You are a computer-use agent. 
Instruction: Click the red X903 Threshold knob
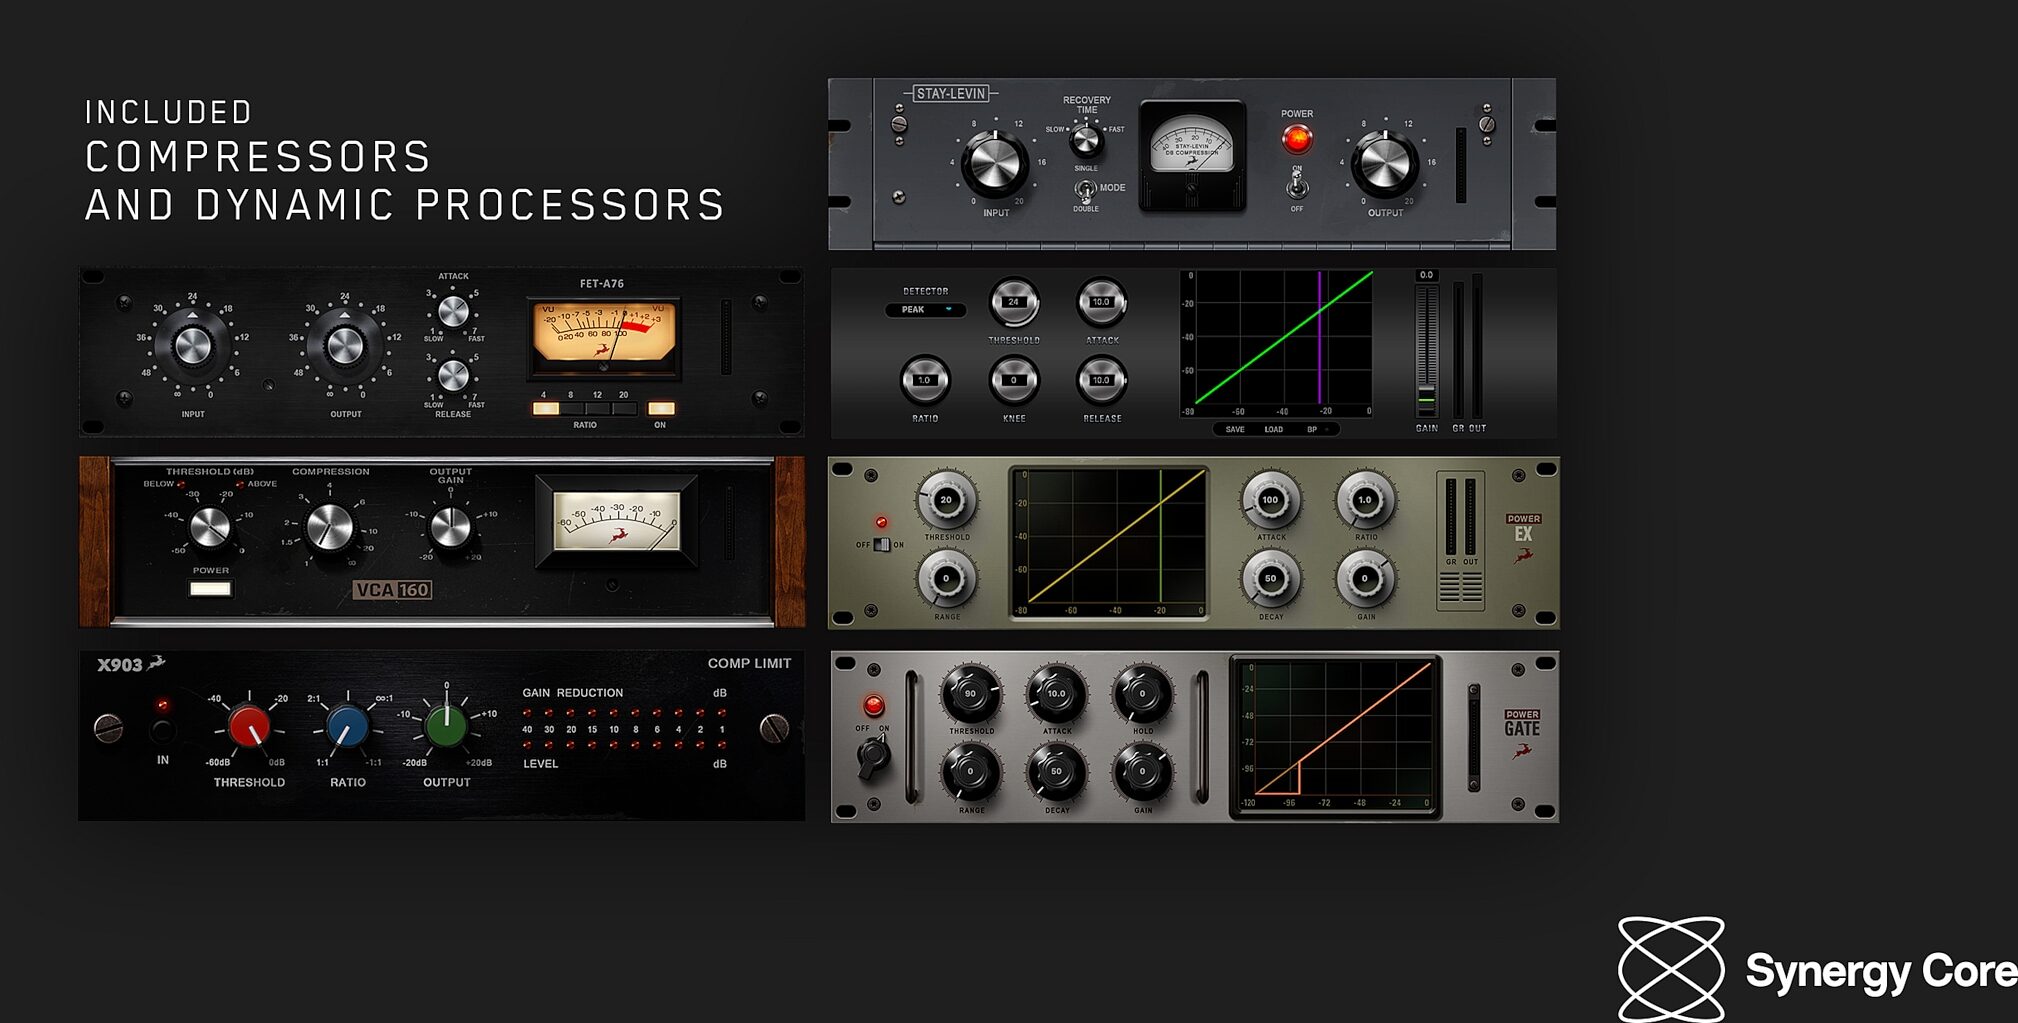[x=249, y=727]
